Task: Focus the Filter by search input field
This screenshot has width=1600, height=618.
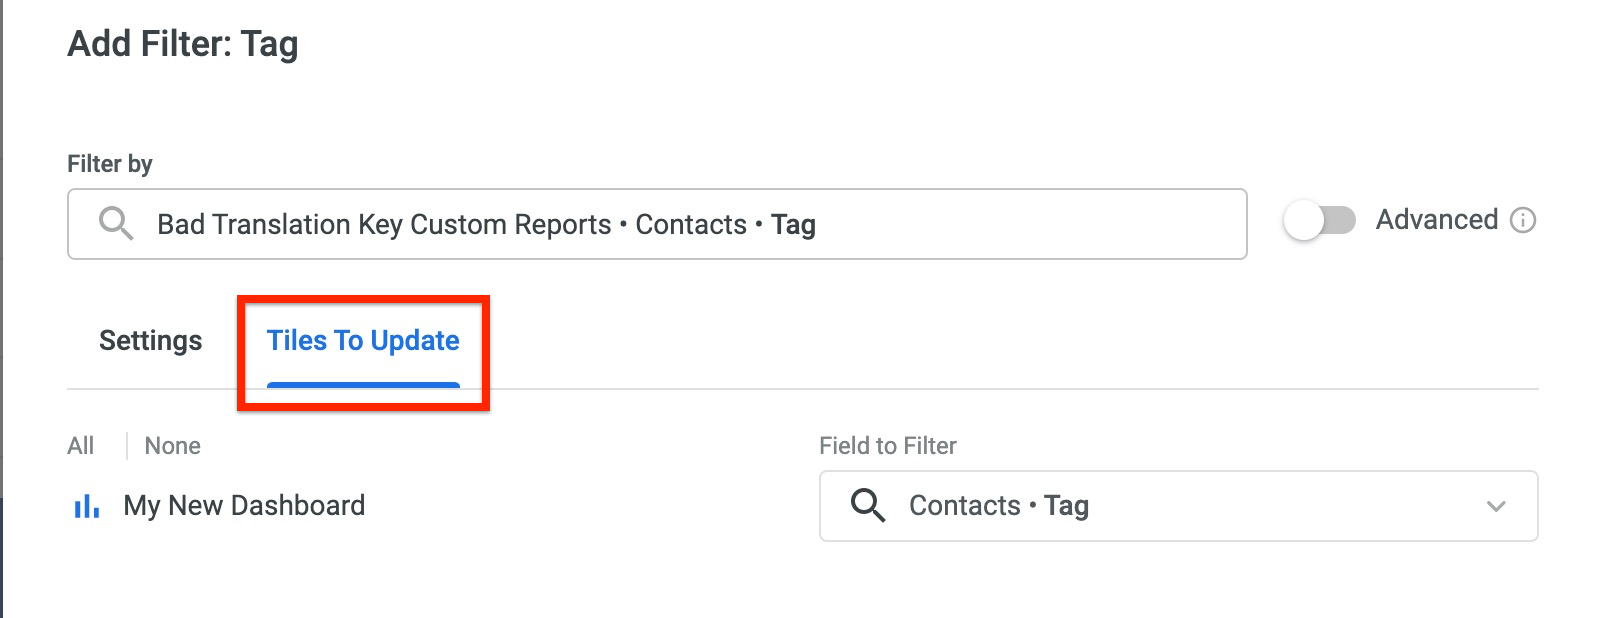Action: point(657,224)
